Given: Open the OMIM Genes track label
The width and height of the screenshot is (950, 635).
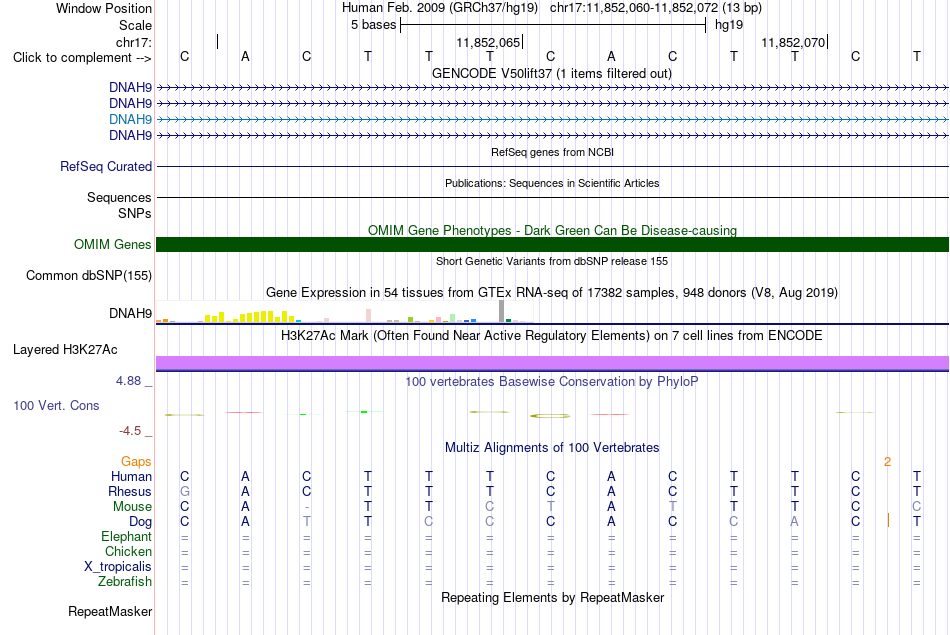Looking at the screenshot, I should (x=113, y=244).
